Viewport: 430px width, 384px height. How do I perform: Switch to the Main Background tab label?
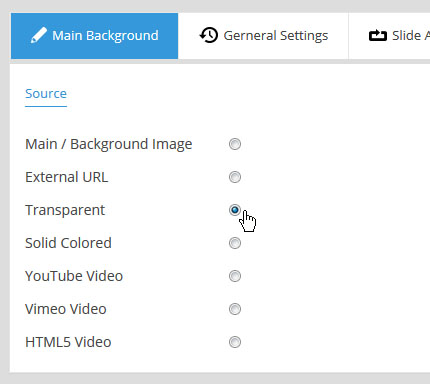pyautogui.click(x=105, y=36)
